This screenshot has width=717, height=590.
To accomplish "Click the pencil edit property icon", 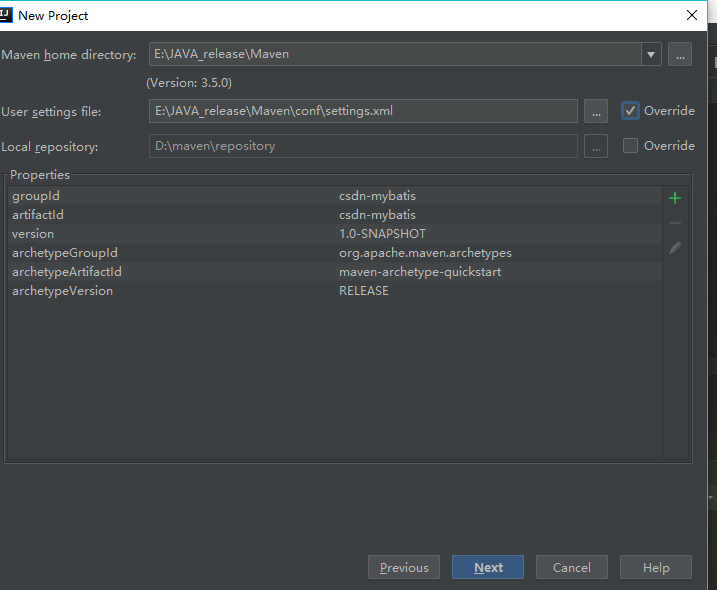I will [x=675, y=248].
